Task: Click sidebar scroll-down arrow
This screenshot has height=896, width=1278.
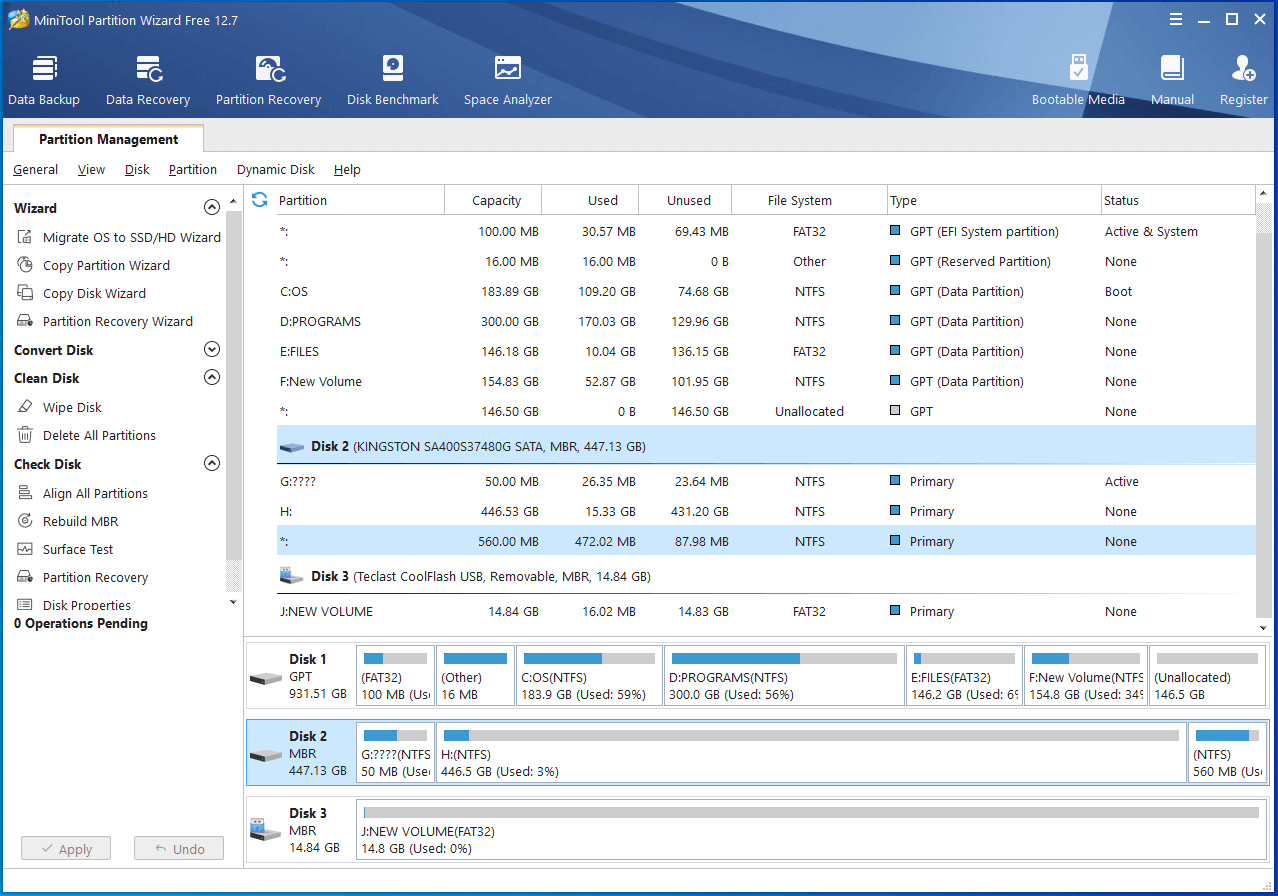Action: [x=234, y=602]
